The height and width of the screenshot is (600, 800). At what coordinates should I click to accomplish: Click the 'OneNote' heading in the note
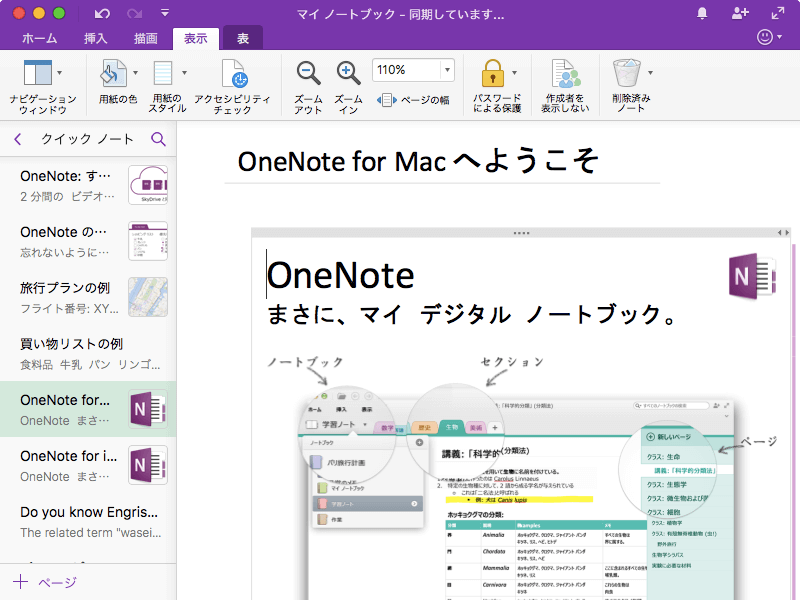[340, 276]
